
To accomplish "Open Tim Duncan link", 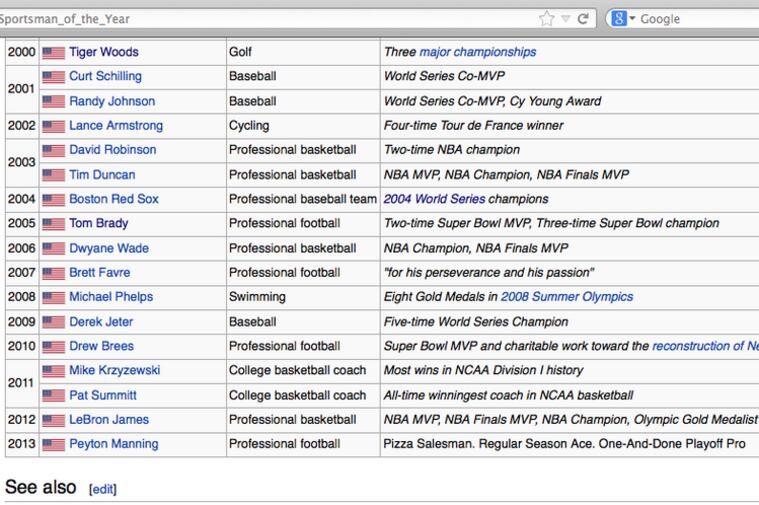I will [102, 175].
